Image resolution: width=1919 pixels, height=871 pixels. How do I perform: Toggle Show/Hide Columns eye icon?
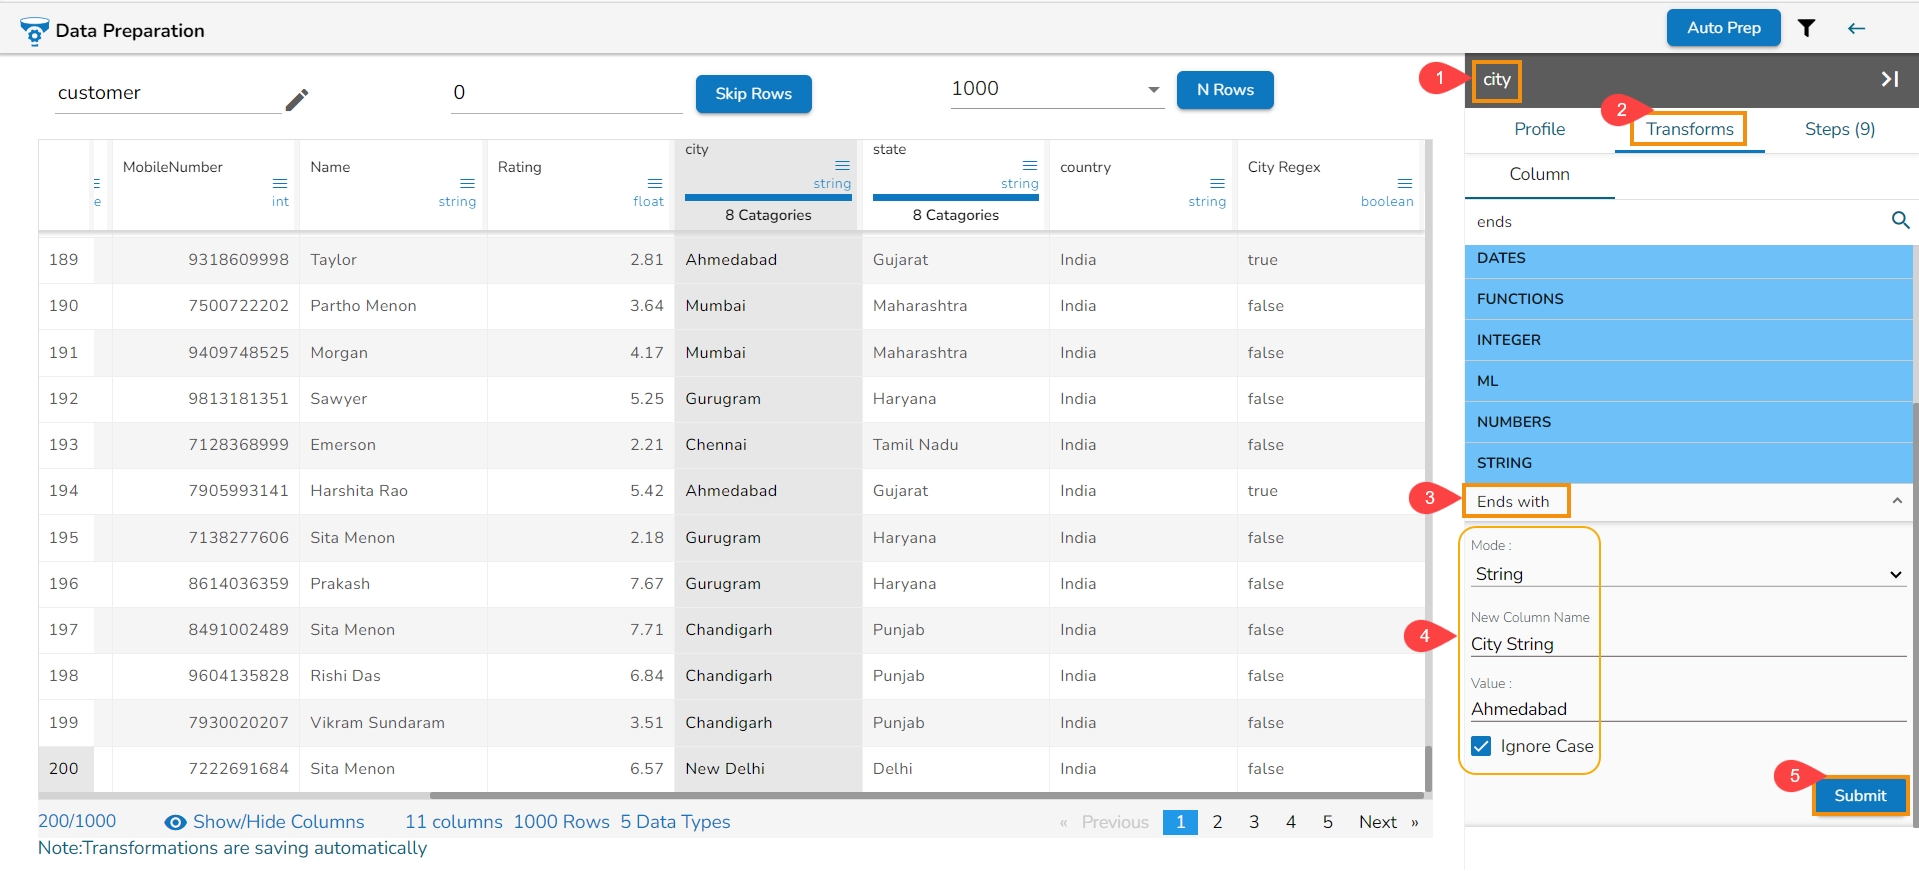[x=175, y=822]
